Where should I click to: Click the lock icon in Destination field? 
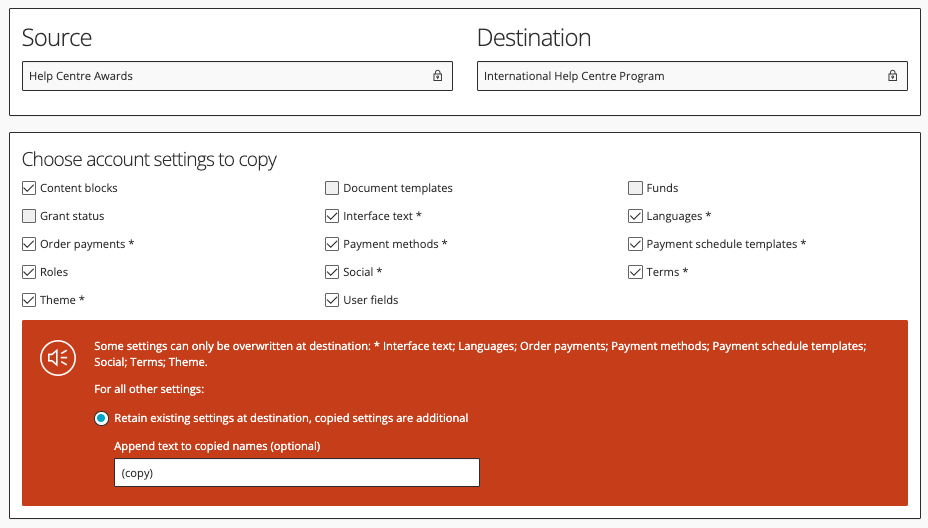pos(892,76)
